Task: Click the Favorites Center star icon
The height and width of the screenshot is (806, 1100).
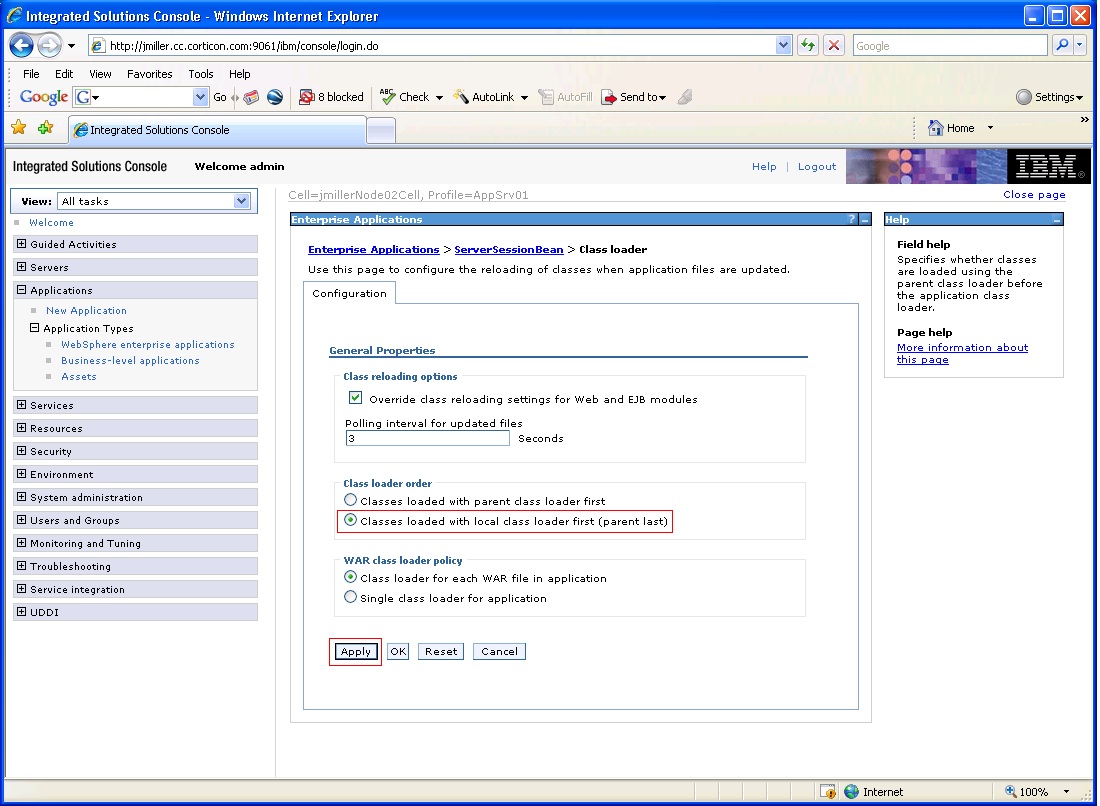Action: coord(19,128)
